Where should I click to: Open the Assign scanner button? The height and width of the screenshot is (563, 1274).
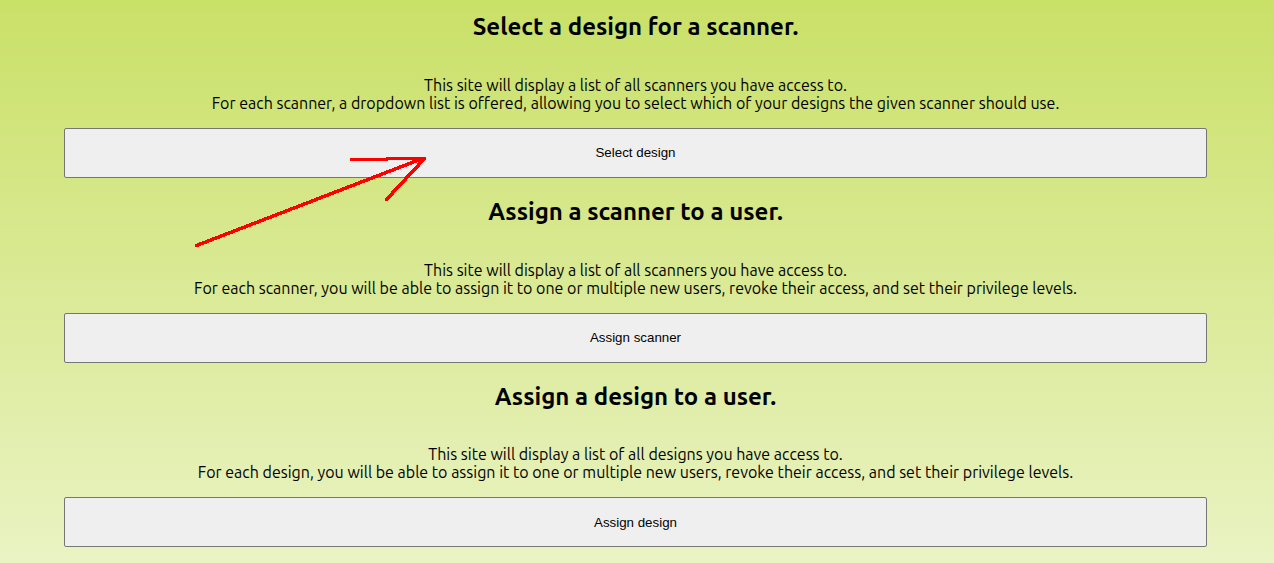(635, 338)
